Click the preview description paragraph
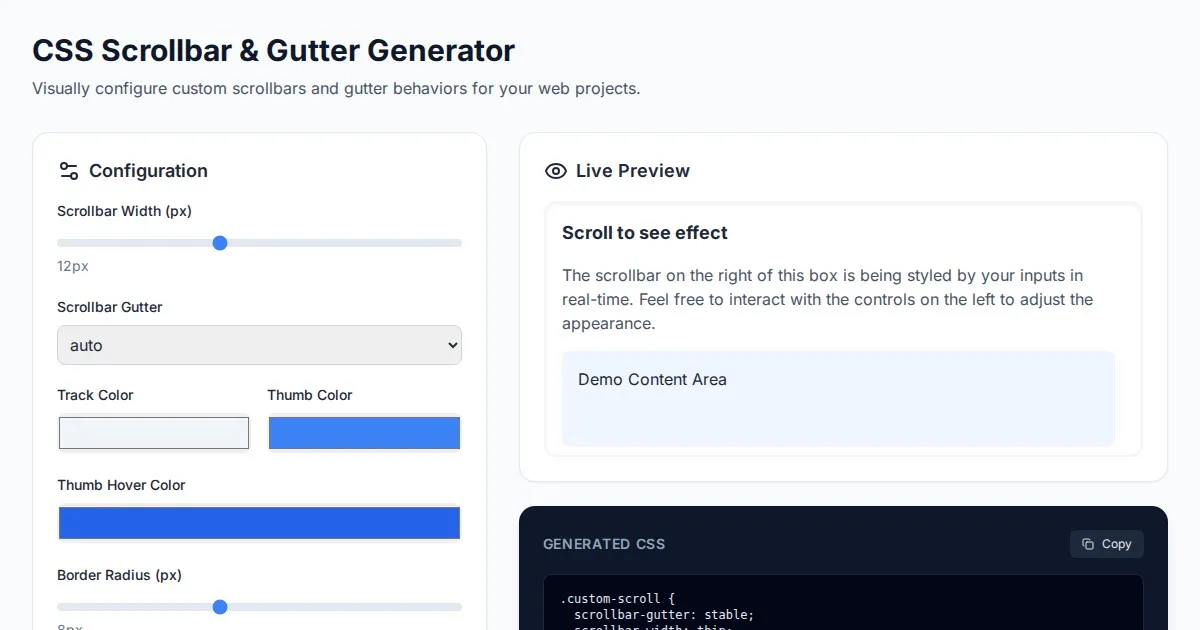Image resolution: width=1200 pixels, height=630 pixels. tap(827, 299)
